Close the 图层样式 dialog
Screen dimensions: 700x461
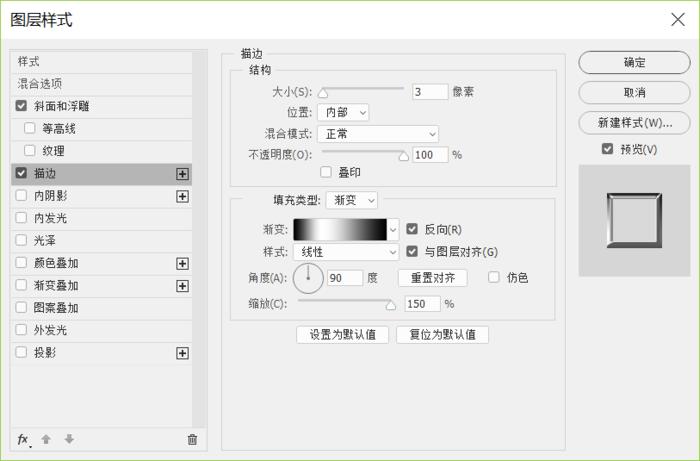678,20
